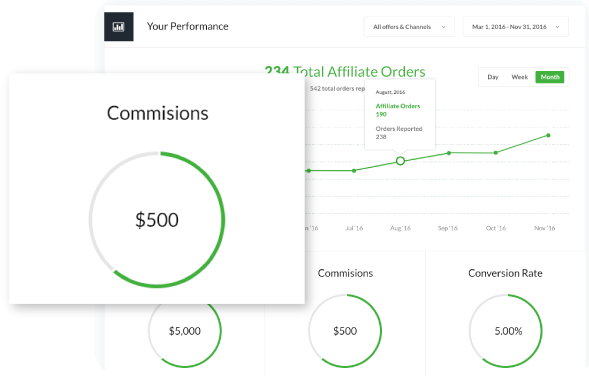Click the September data point on the chart

(449, 153)
